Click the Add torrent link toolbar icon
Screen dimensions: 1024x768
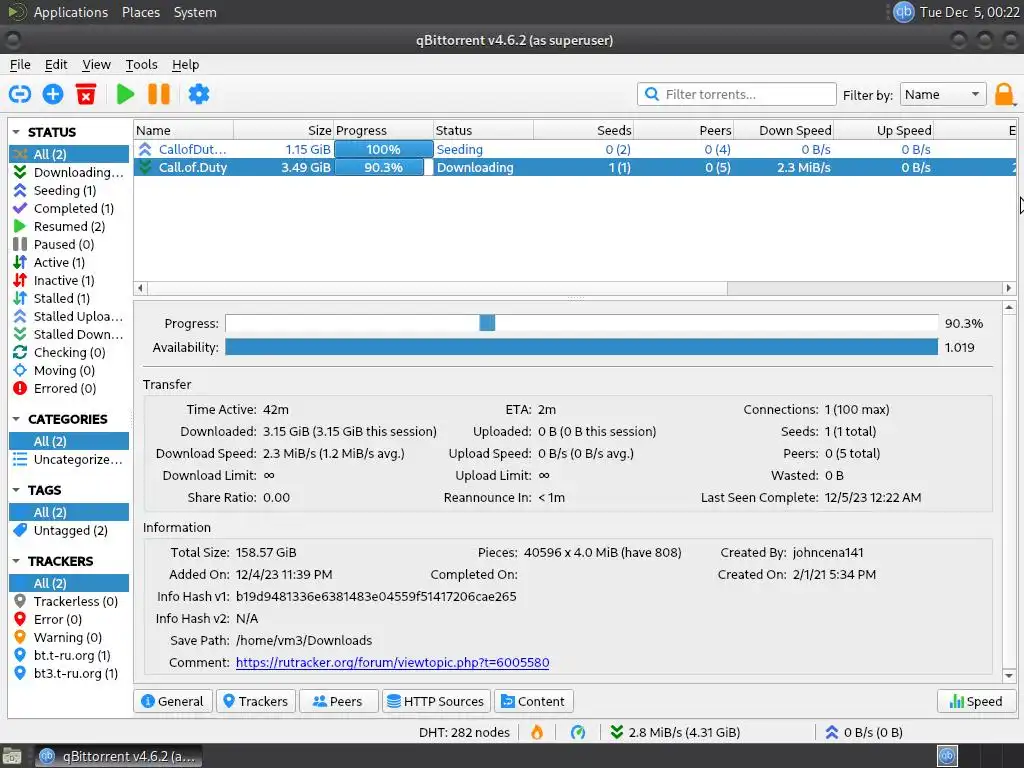[20, 94]
